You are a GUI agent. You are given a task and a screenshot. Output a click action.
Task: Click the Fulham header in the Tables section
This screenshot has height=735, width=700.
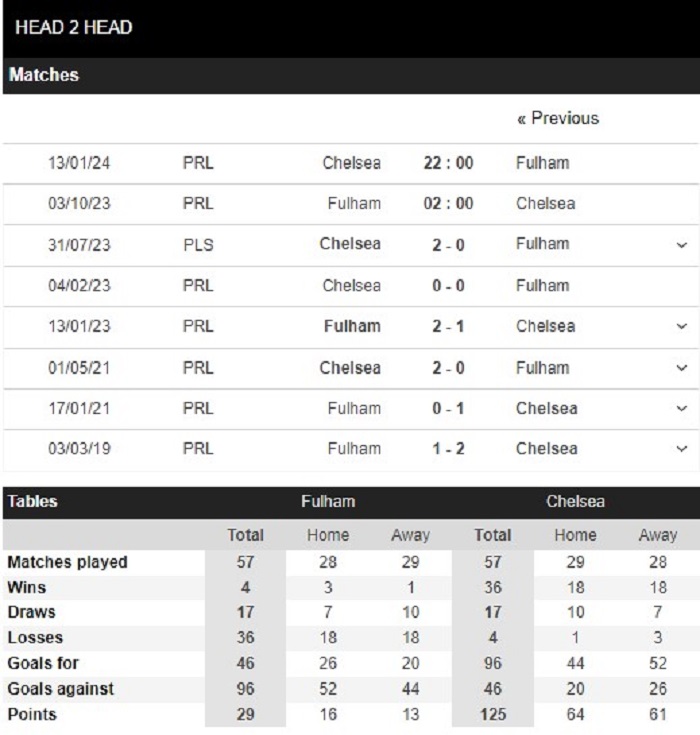pos(328,502)
